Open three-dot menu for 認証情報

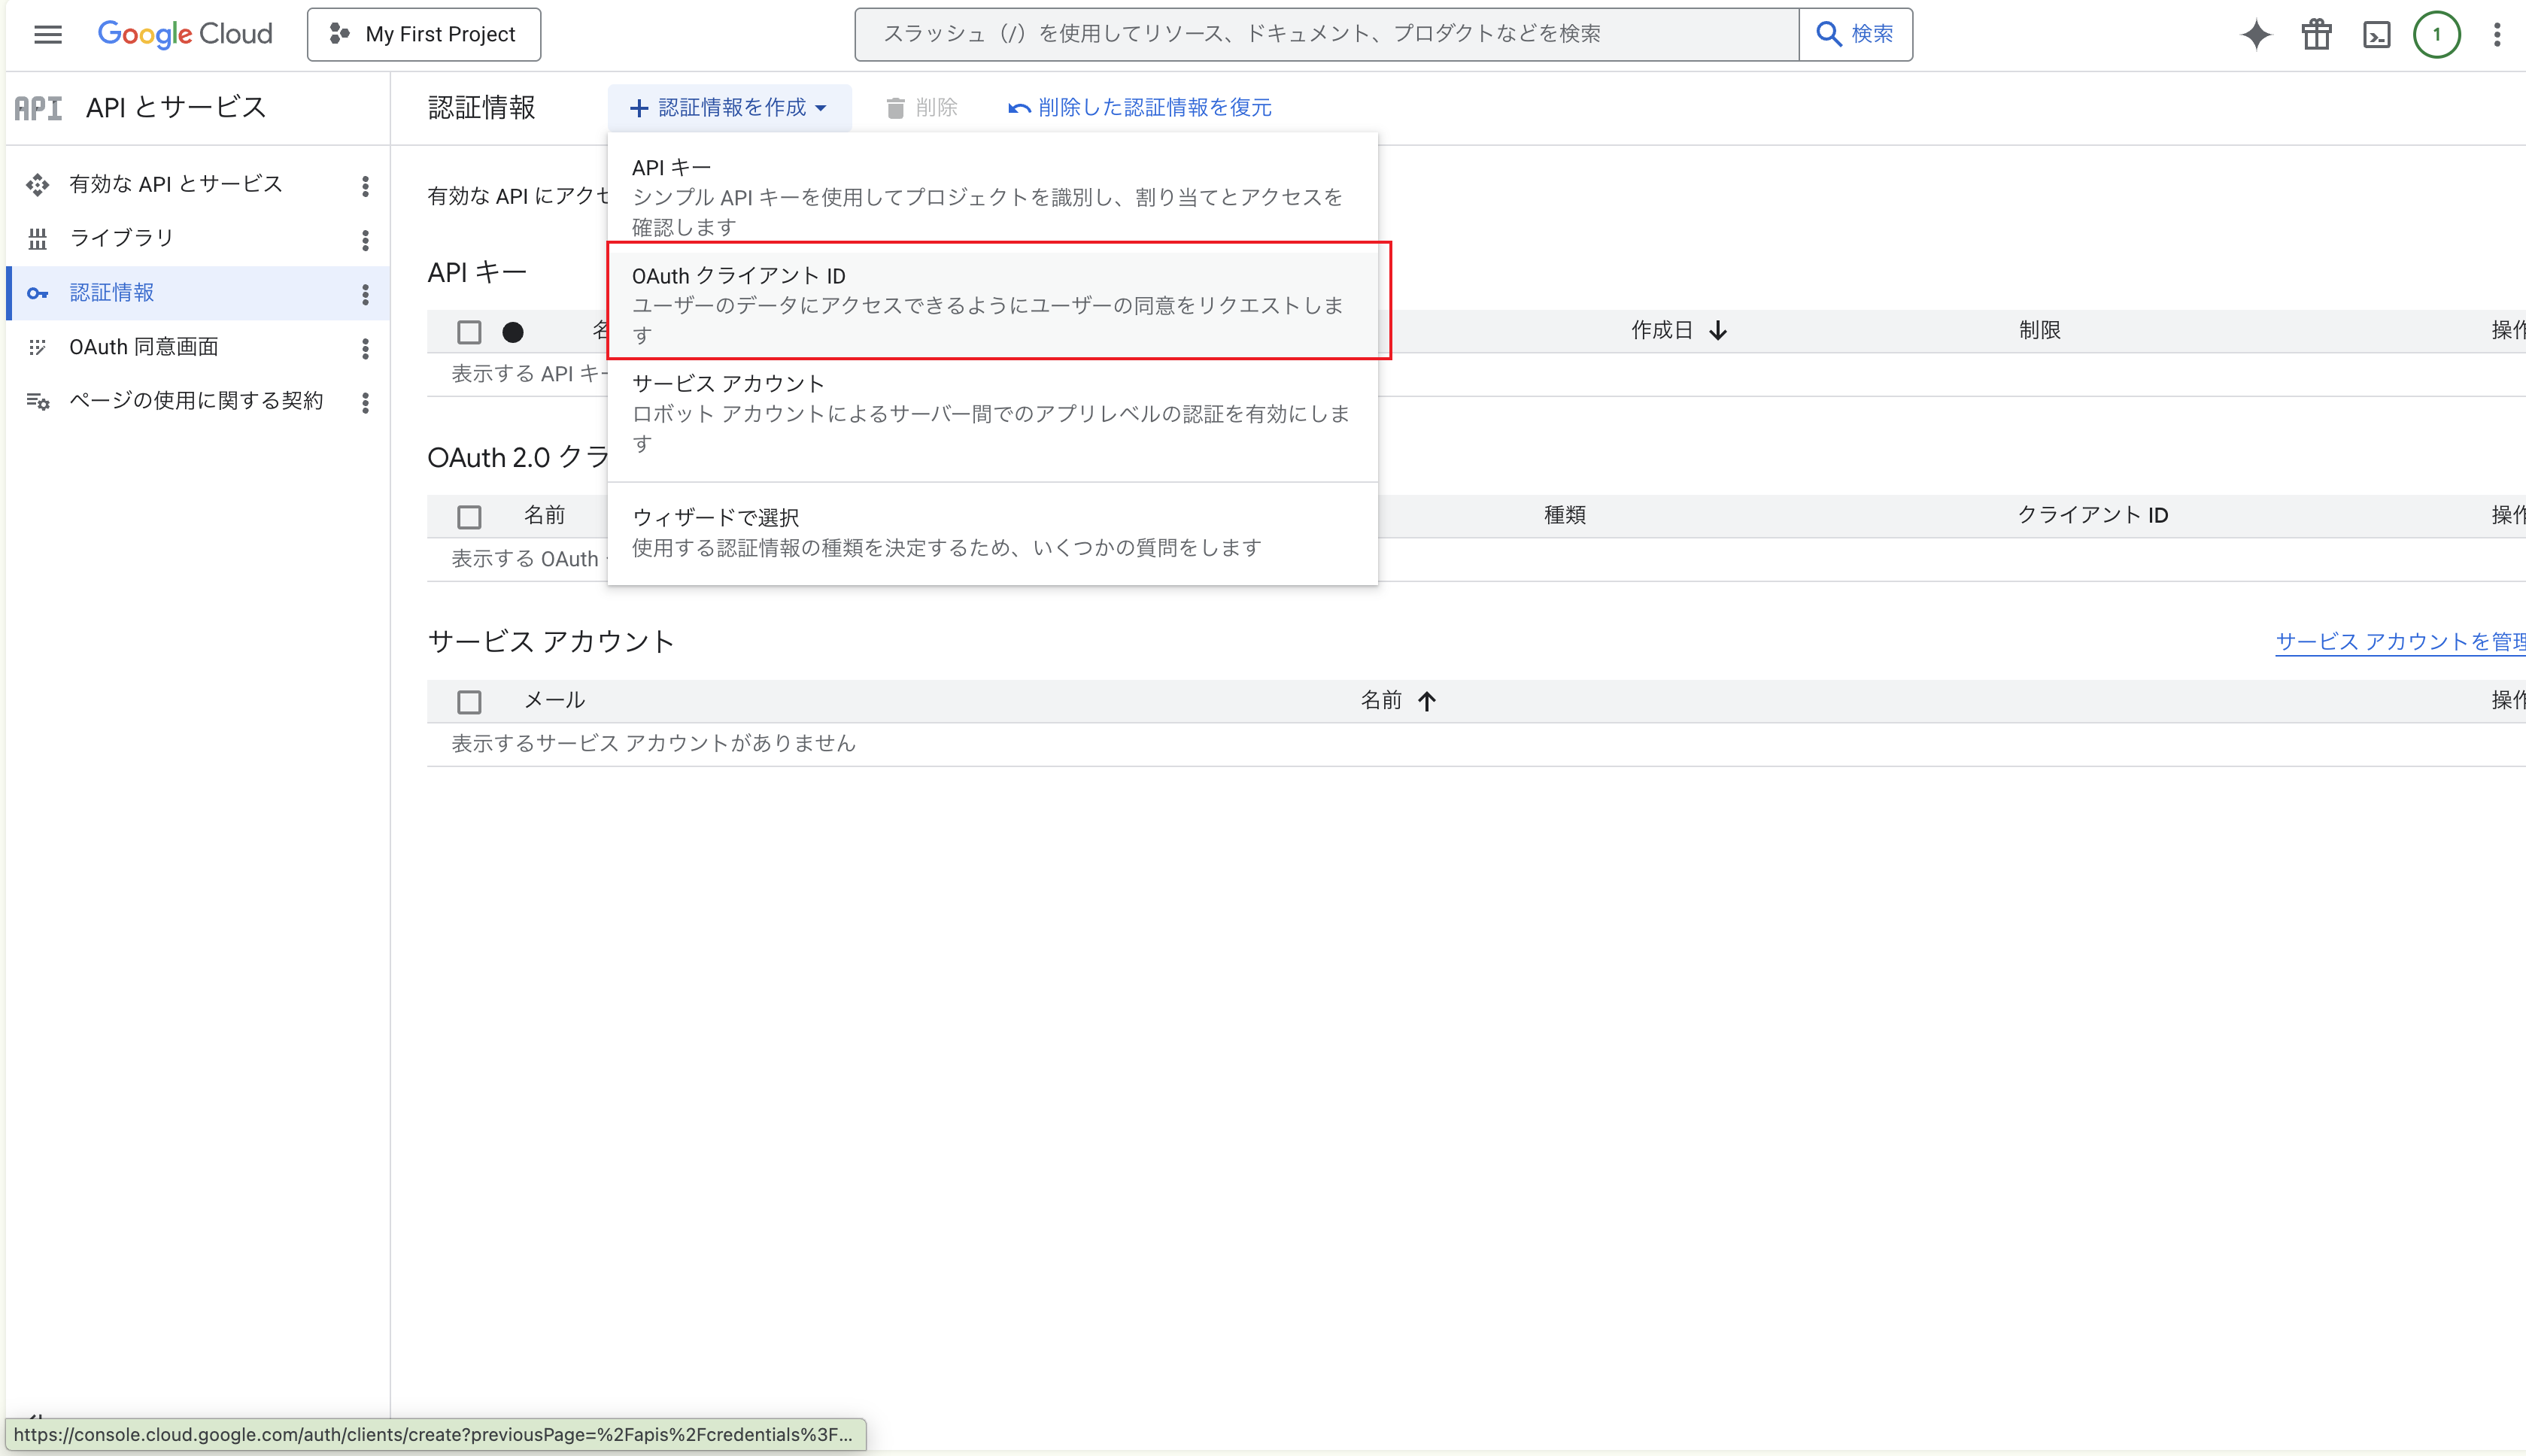pos(365,293)
